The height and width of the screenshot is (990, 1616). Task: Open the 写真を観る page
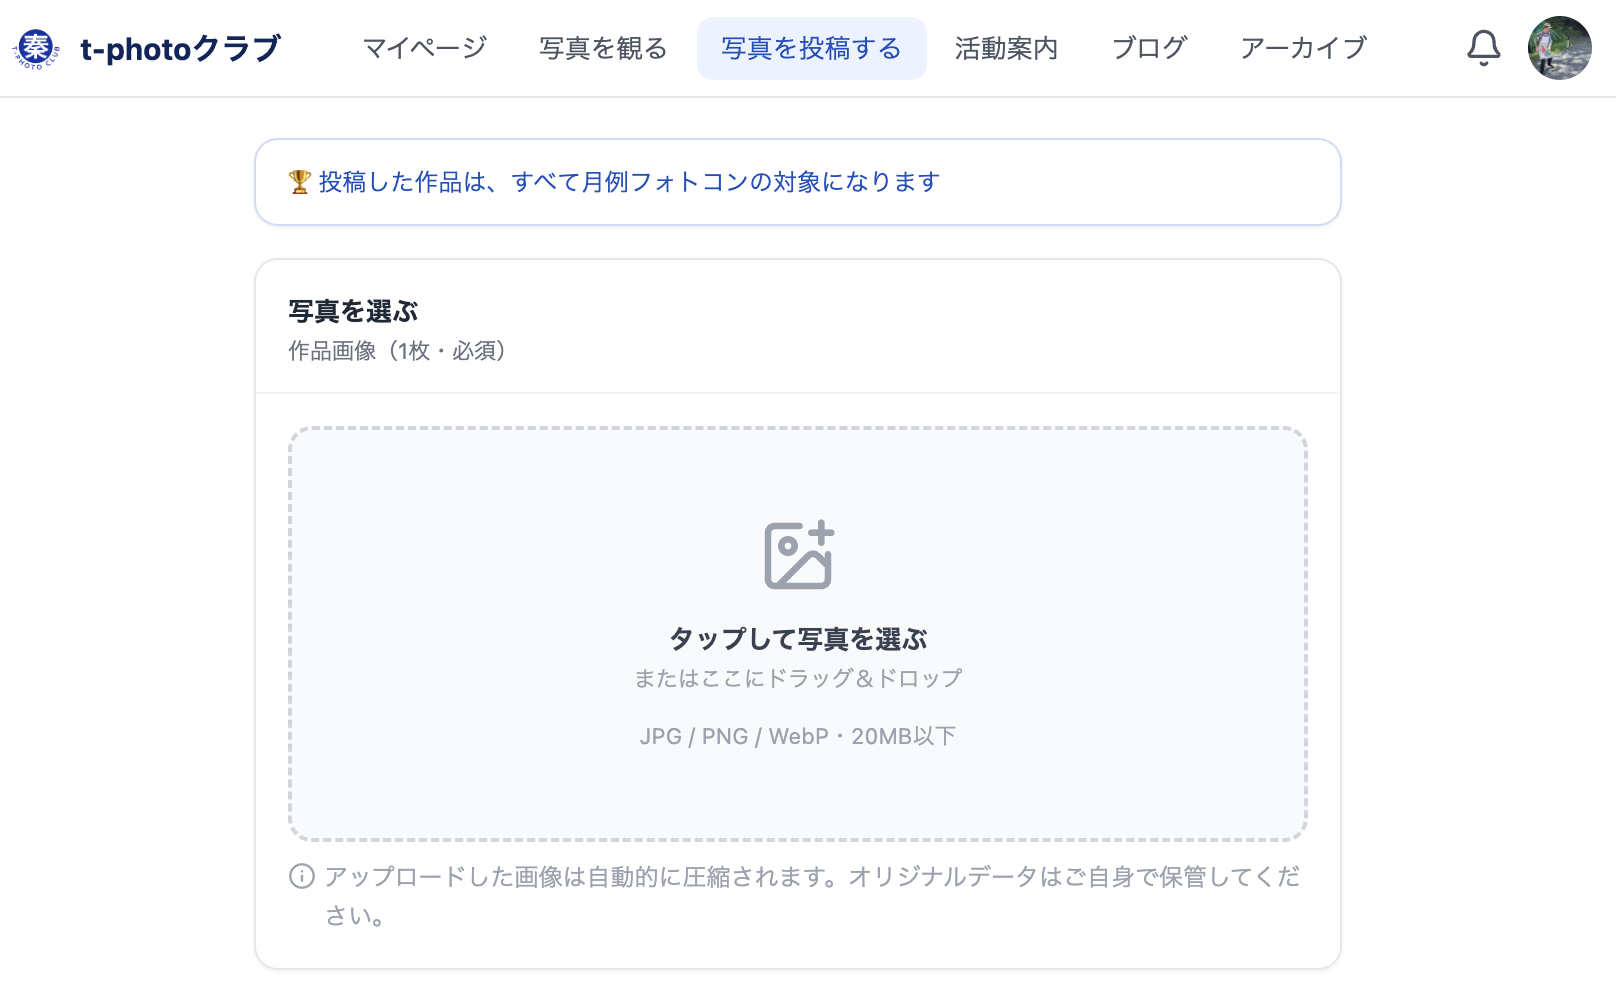click(603, 48)
